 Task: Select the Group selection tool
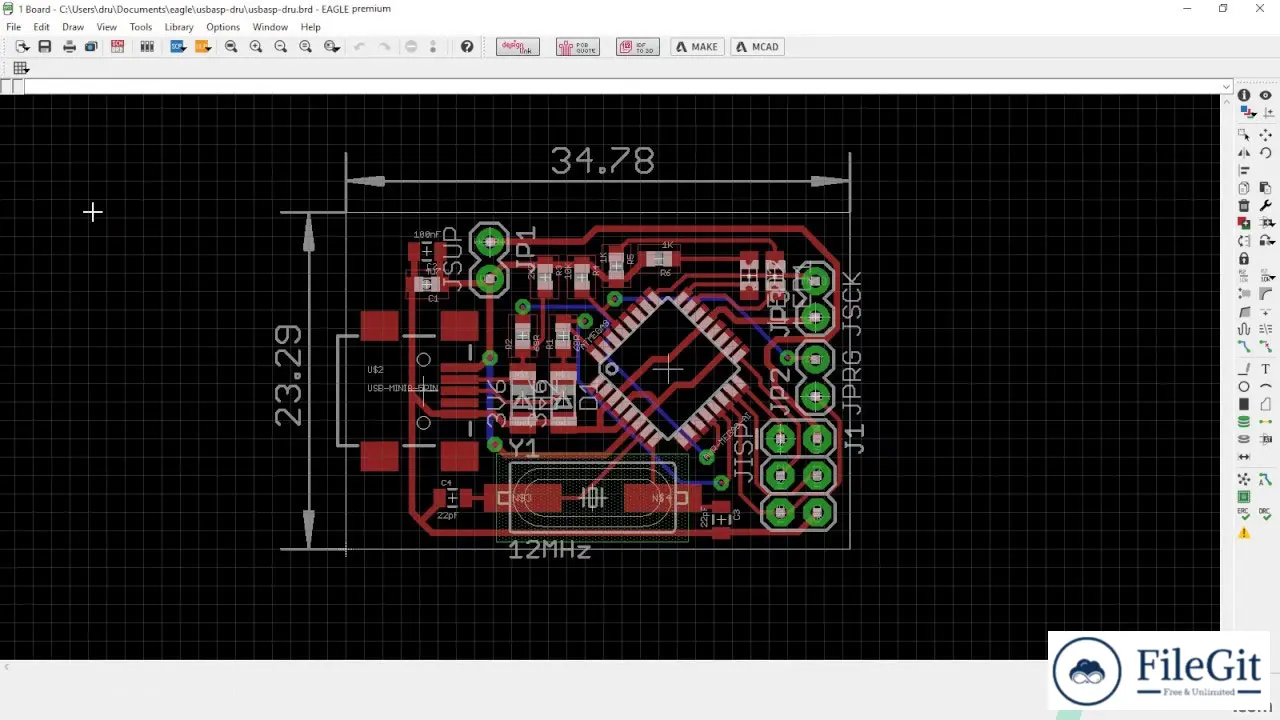pyautogui.click(x=1244, y=134)
